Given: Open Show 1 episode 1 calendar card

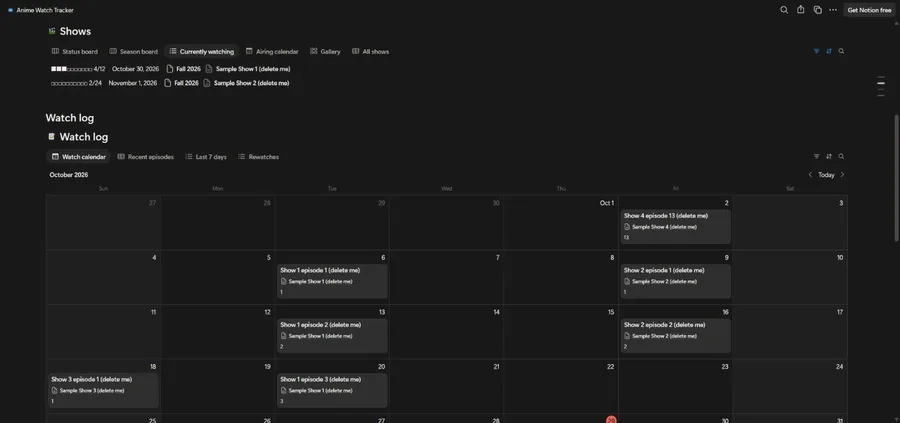Looking at the screenshot, I should click(x=332, y=281).
